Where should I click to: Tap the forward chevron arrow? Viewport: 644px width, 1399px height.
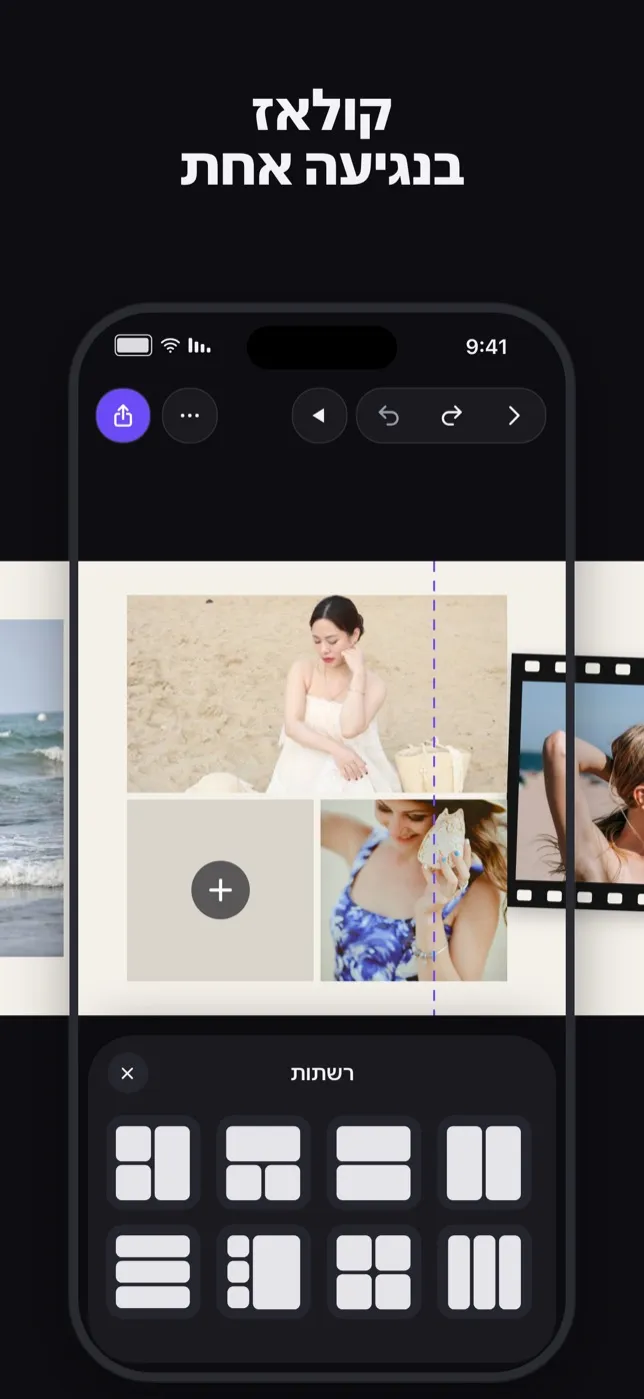pyautogui.click(x=514, y=416)
